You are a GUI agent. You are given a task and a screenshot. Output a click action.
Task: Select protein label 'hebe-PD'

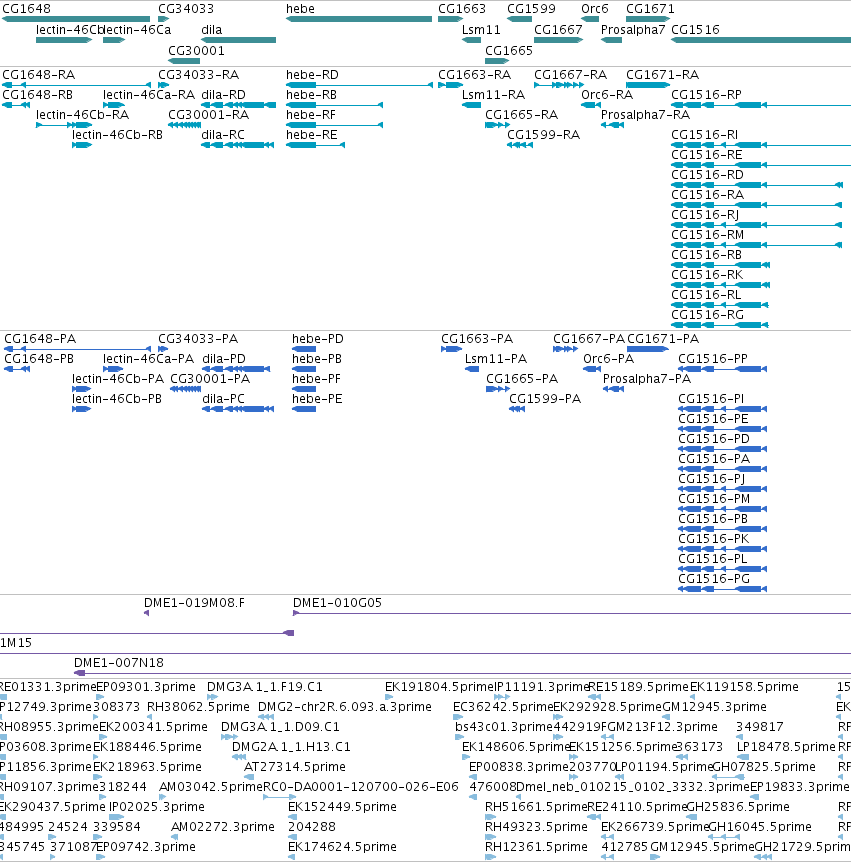318,339
